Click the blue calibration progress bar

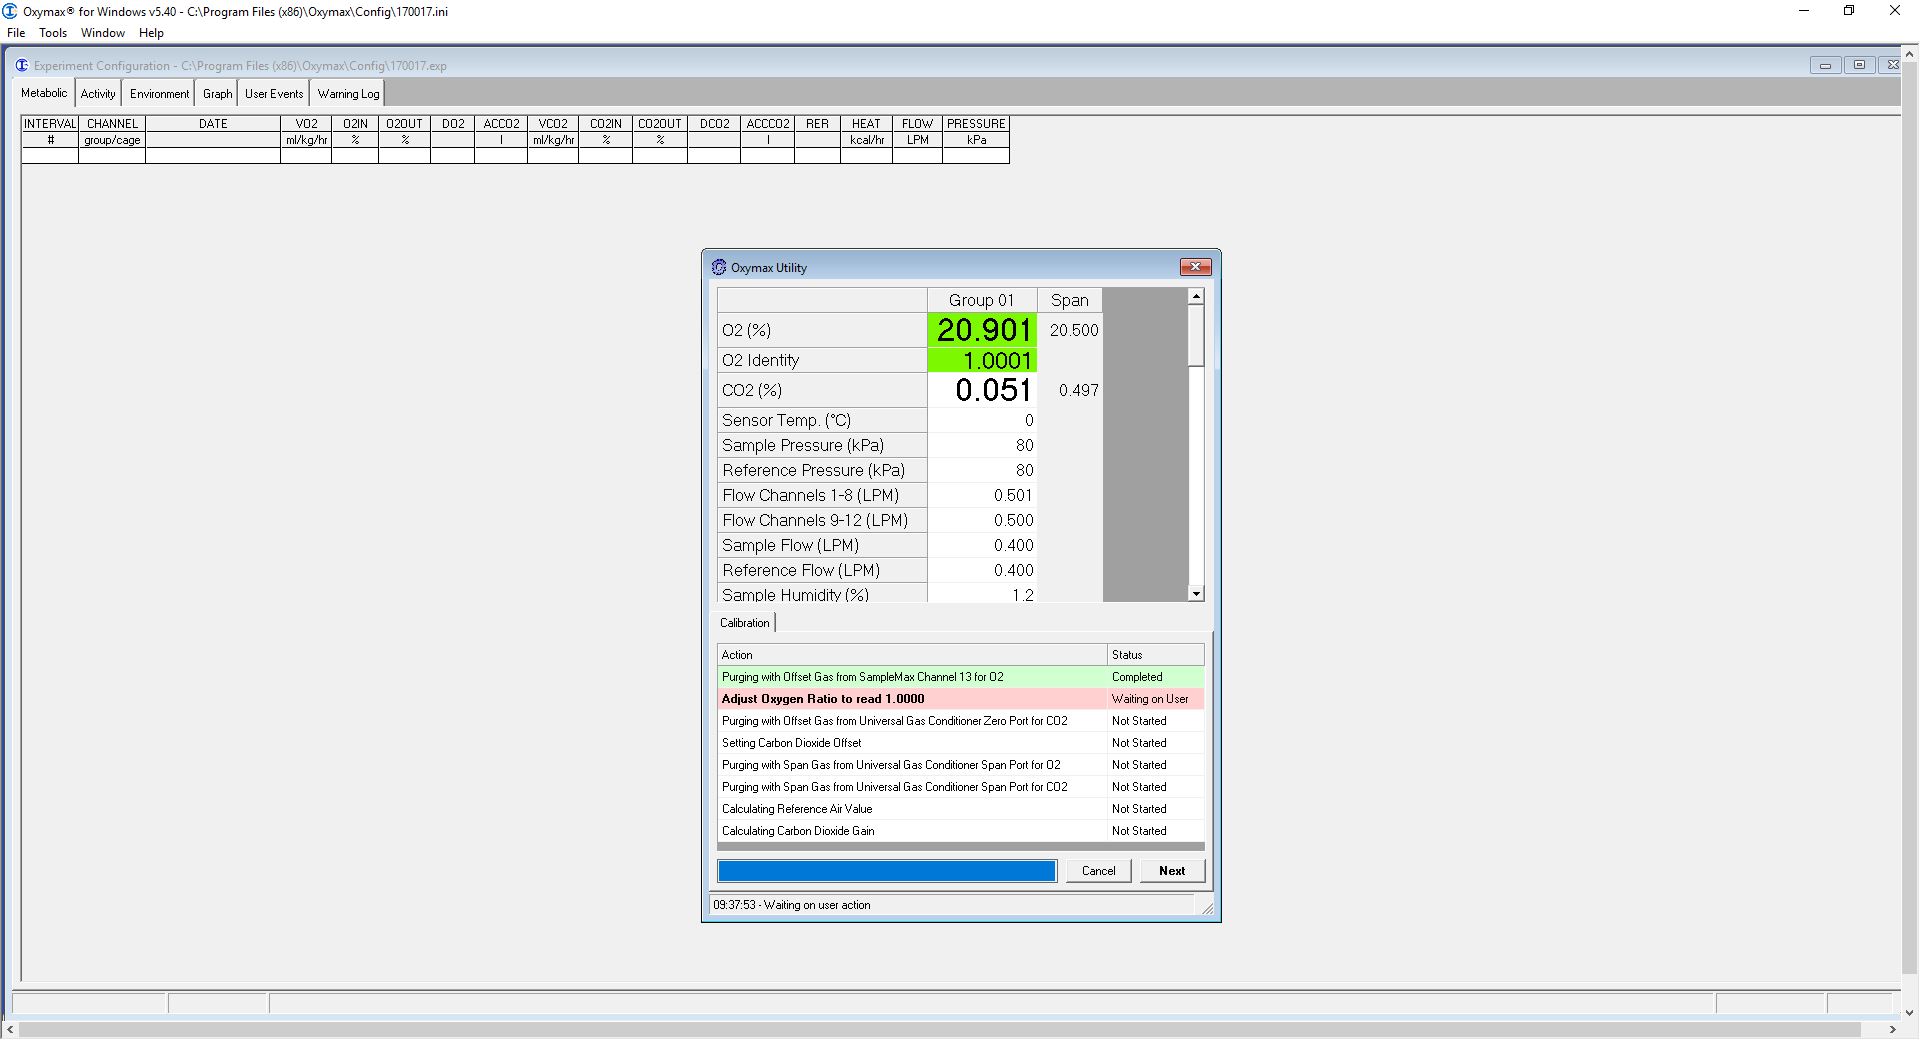(886, 871)
